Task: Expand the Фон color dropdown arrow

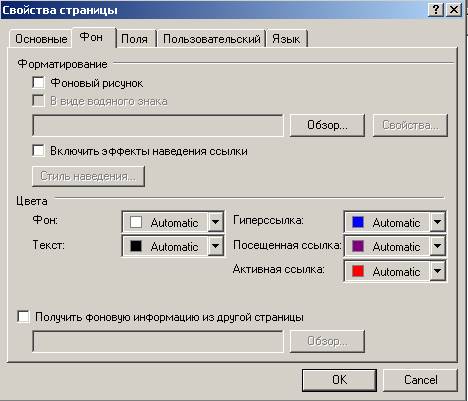Action: point(216,221)
